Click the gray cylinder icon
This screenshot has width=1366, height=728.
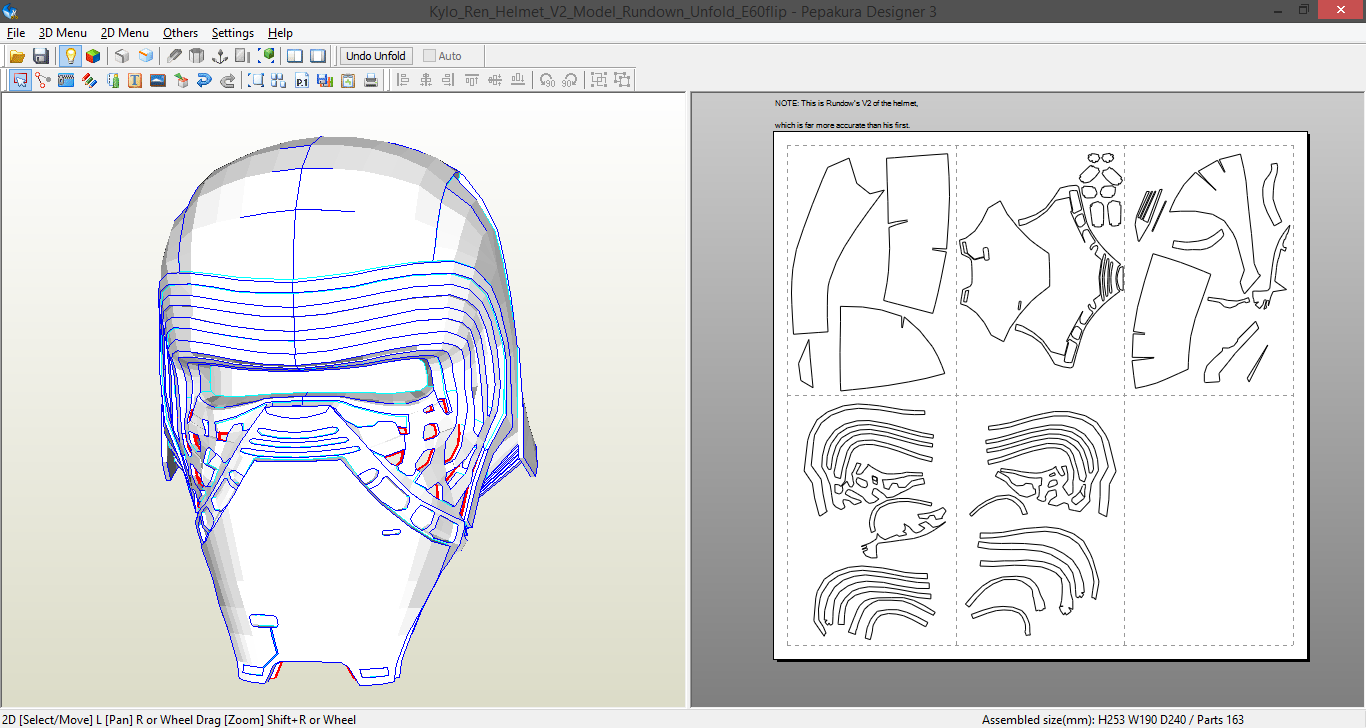coord(197,56)
